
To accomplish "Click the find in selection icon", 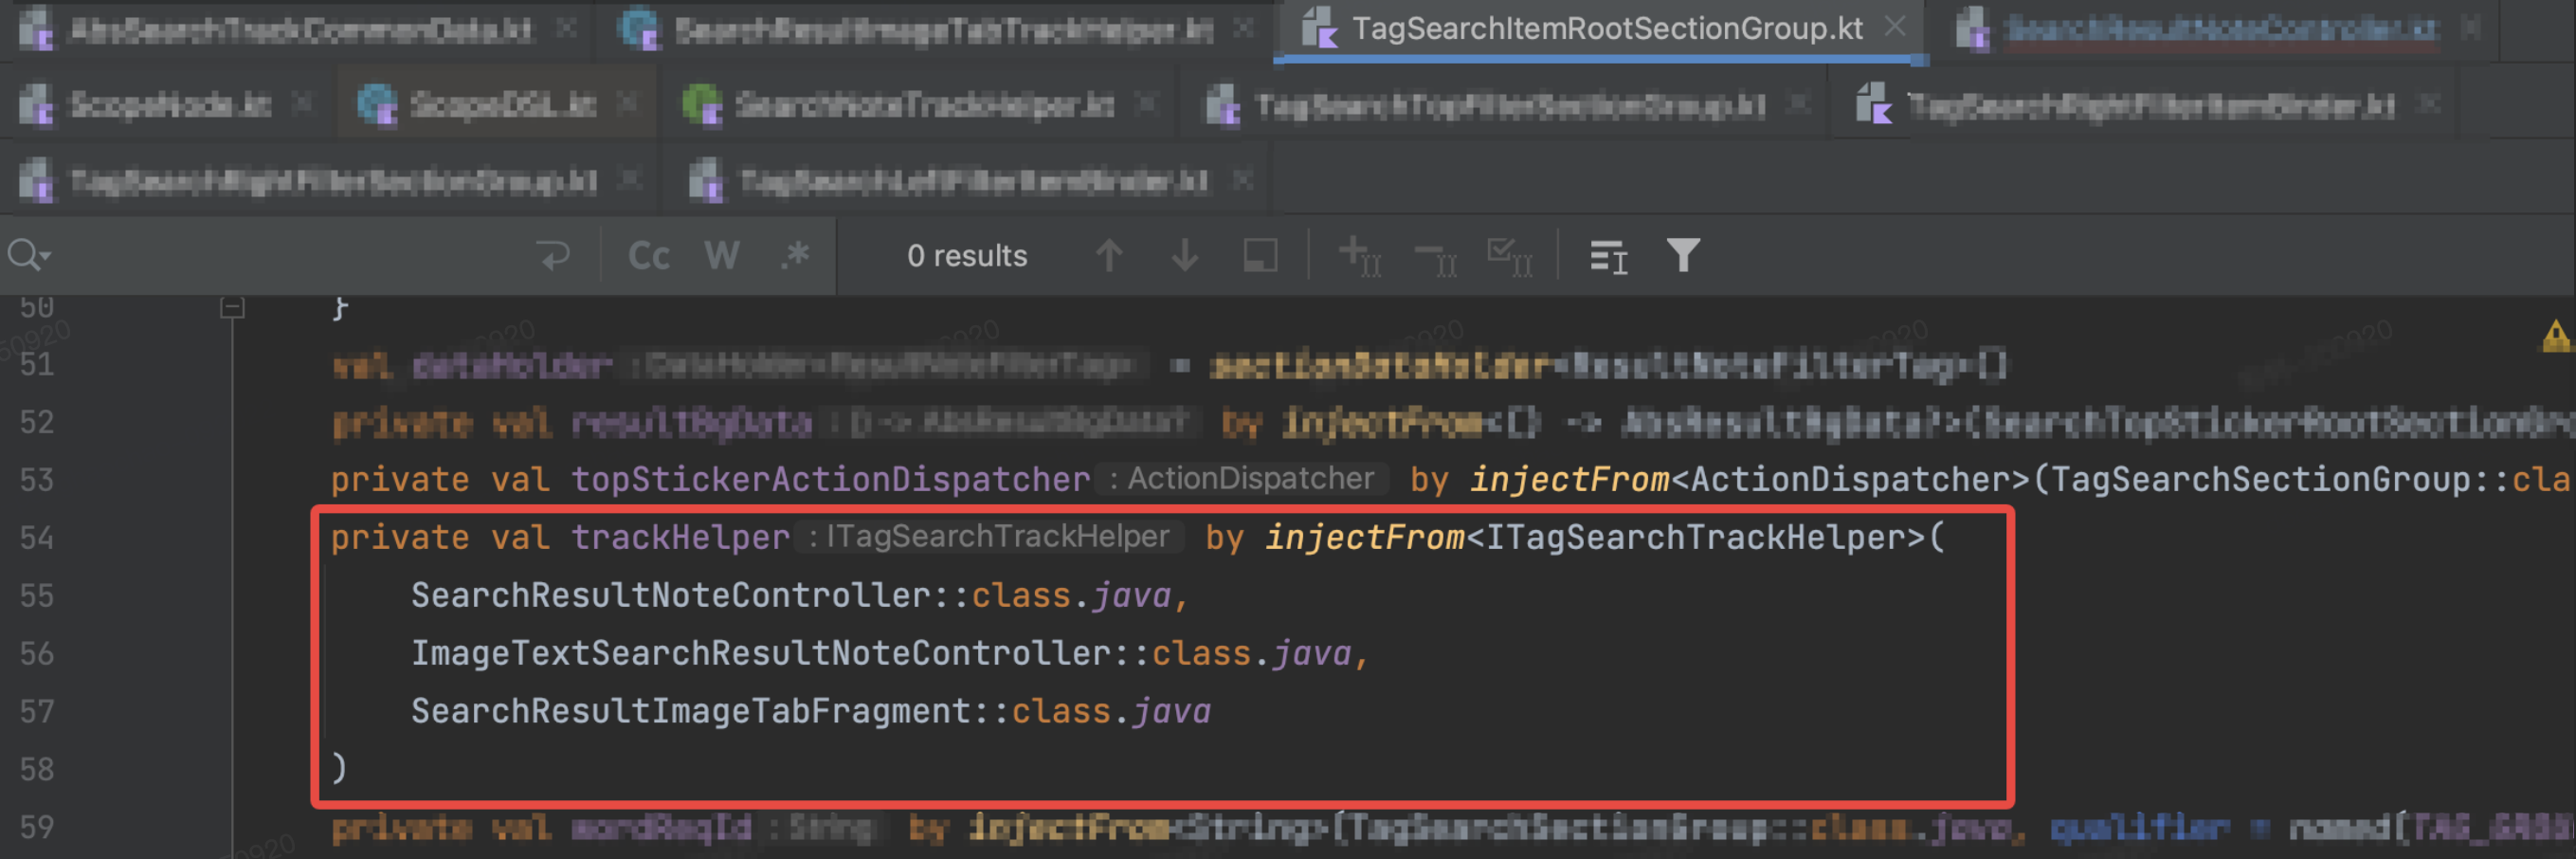I will tap(1260, 256).
